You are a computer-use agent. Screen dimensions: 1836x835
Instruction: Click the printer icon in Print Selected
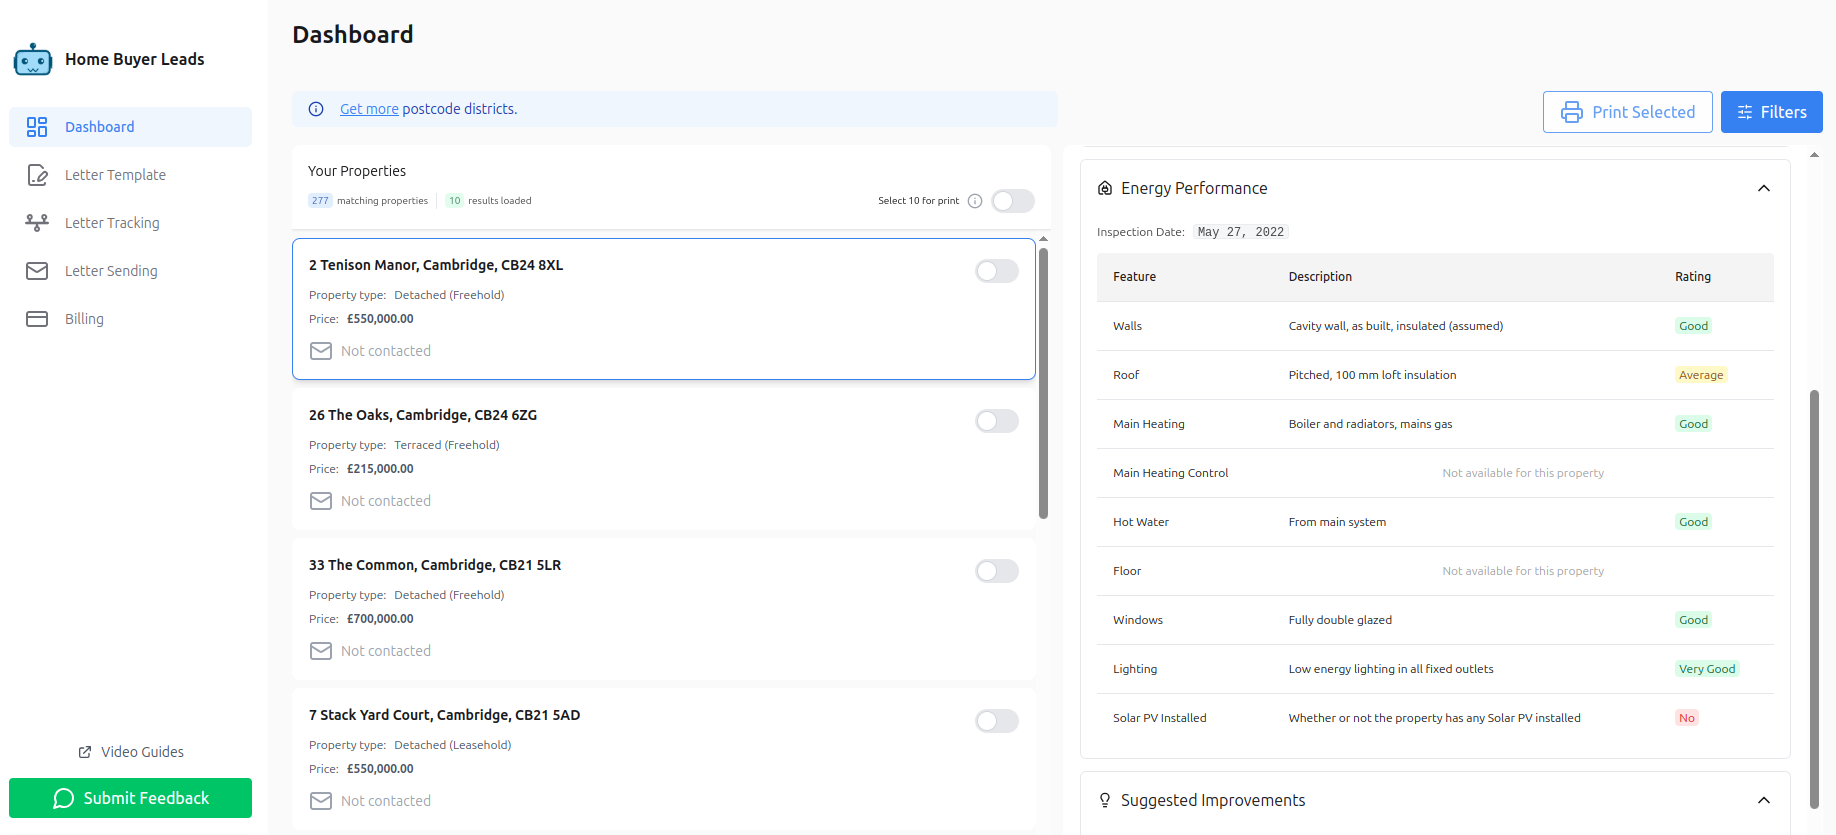pyautogui.click(x=1572, y=112)
